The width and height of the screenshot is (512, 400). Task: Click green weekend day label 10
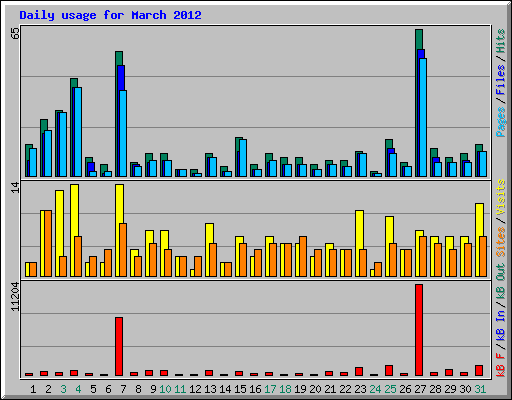[165, 389]
